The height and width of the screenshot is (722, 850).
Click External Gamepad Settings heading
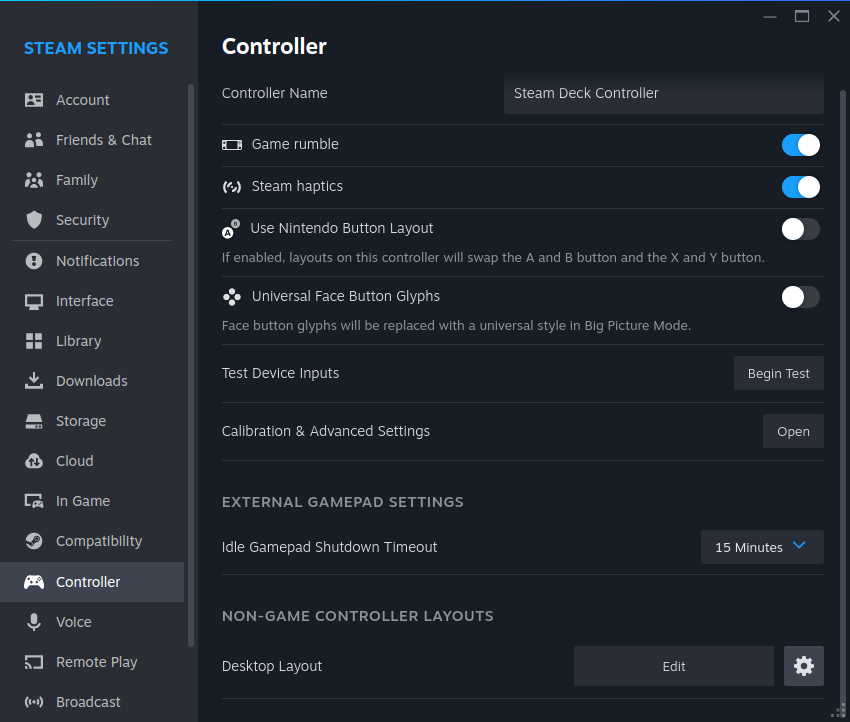[x=343, y=502]
